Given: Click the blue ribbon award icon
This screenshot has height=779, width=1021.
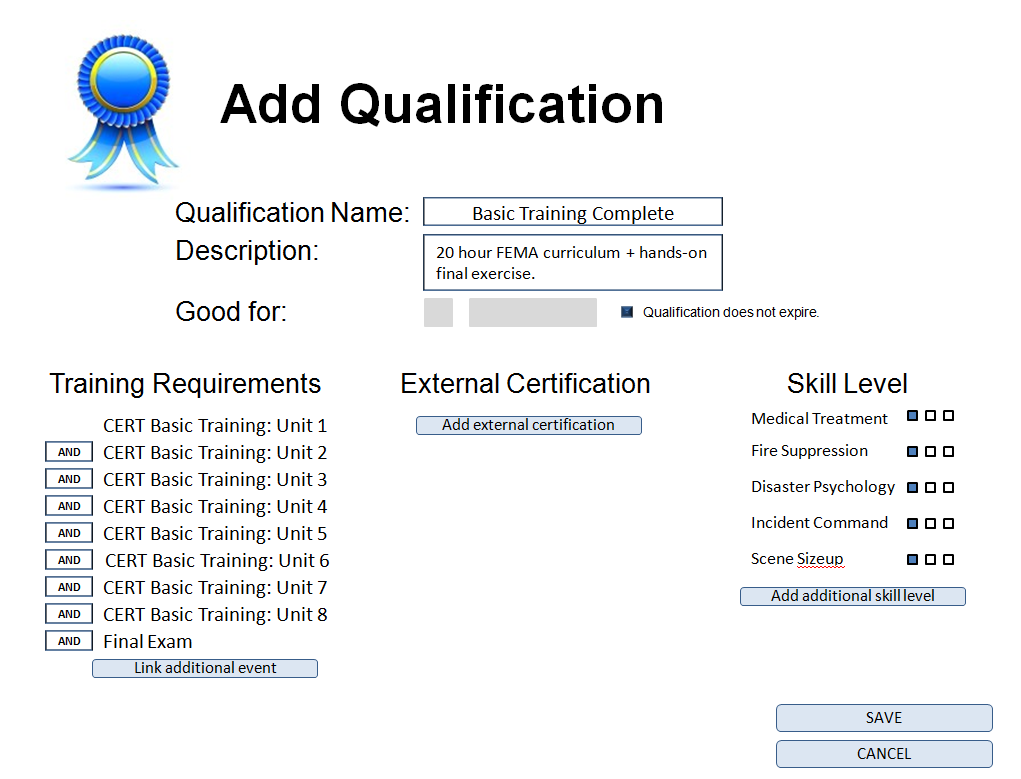Looking at the screenshot, I should coord(123,111).
